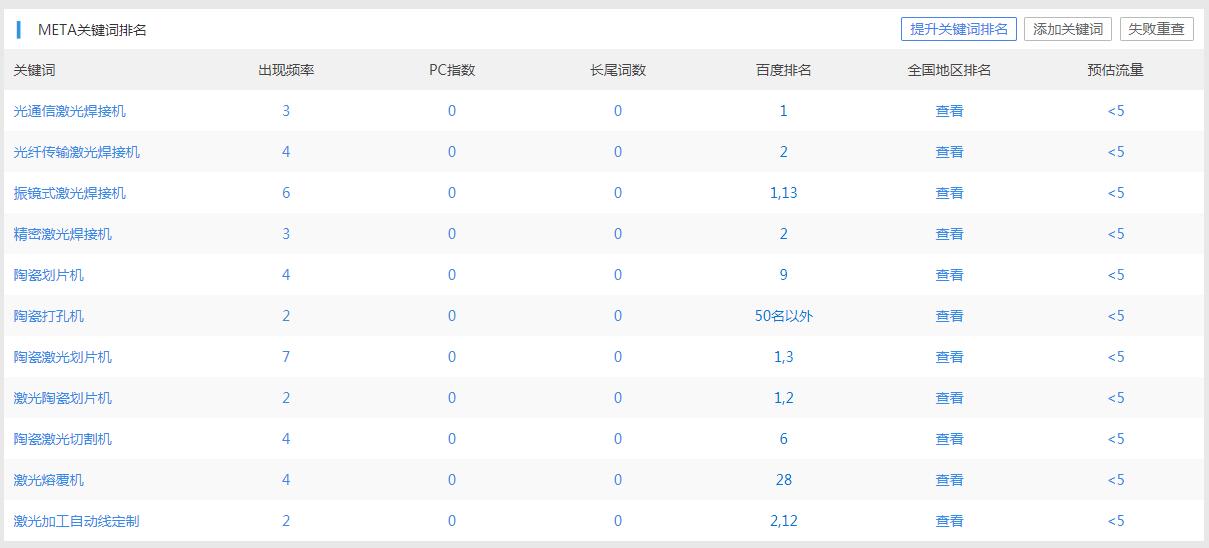The height and width of the screenshot is (548, 1209).
Task: Click the 长尾词数 column header
Action: click(x=618, y=70)
